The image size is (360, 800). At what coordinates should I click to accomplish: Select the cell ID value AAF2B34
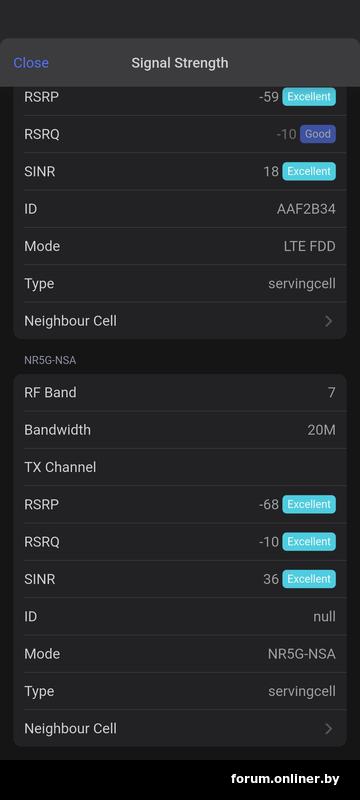click(x=306, y=209)
